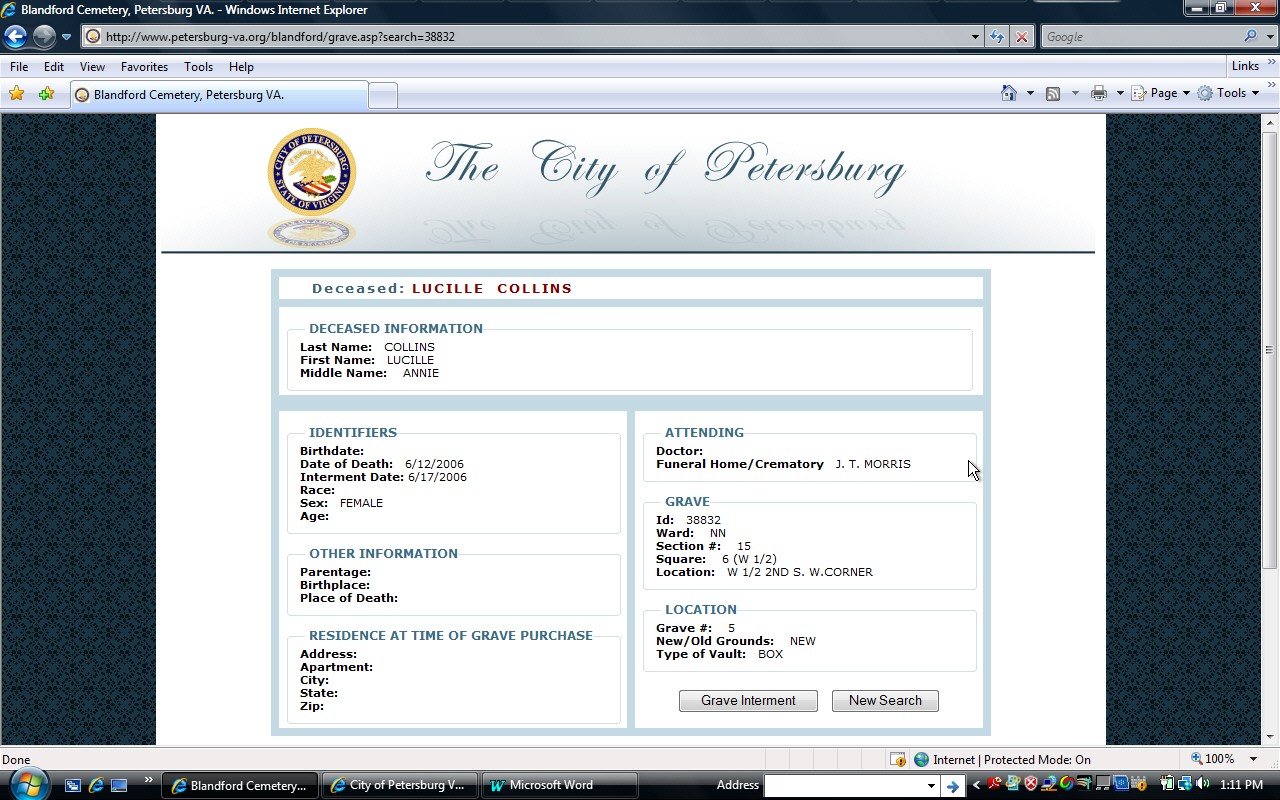Open the search provider options dropdown
This screenshot has width=1280, height=800.
pyautogui.click(x=1269, y=37)
